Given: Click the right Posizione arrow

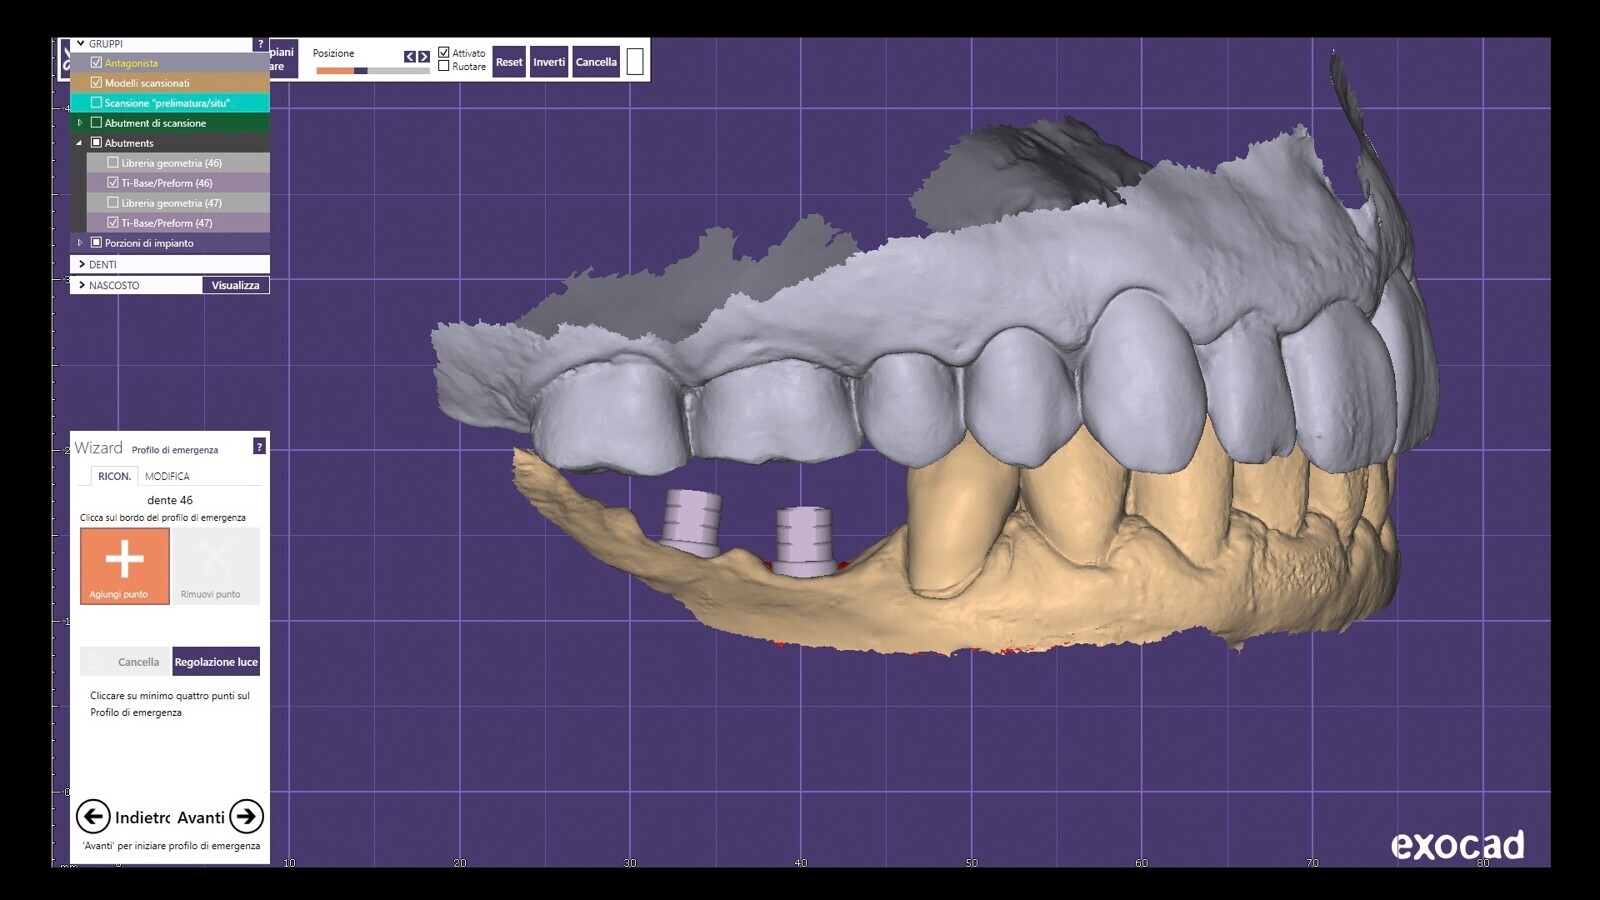Looking at the screenshot, I should (424, 57).
